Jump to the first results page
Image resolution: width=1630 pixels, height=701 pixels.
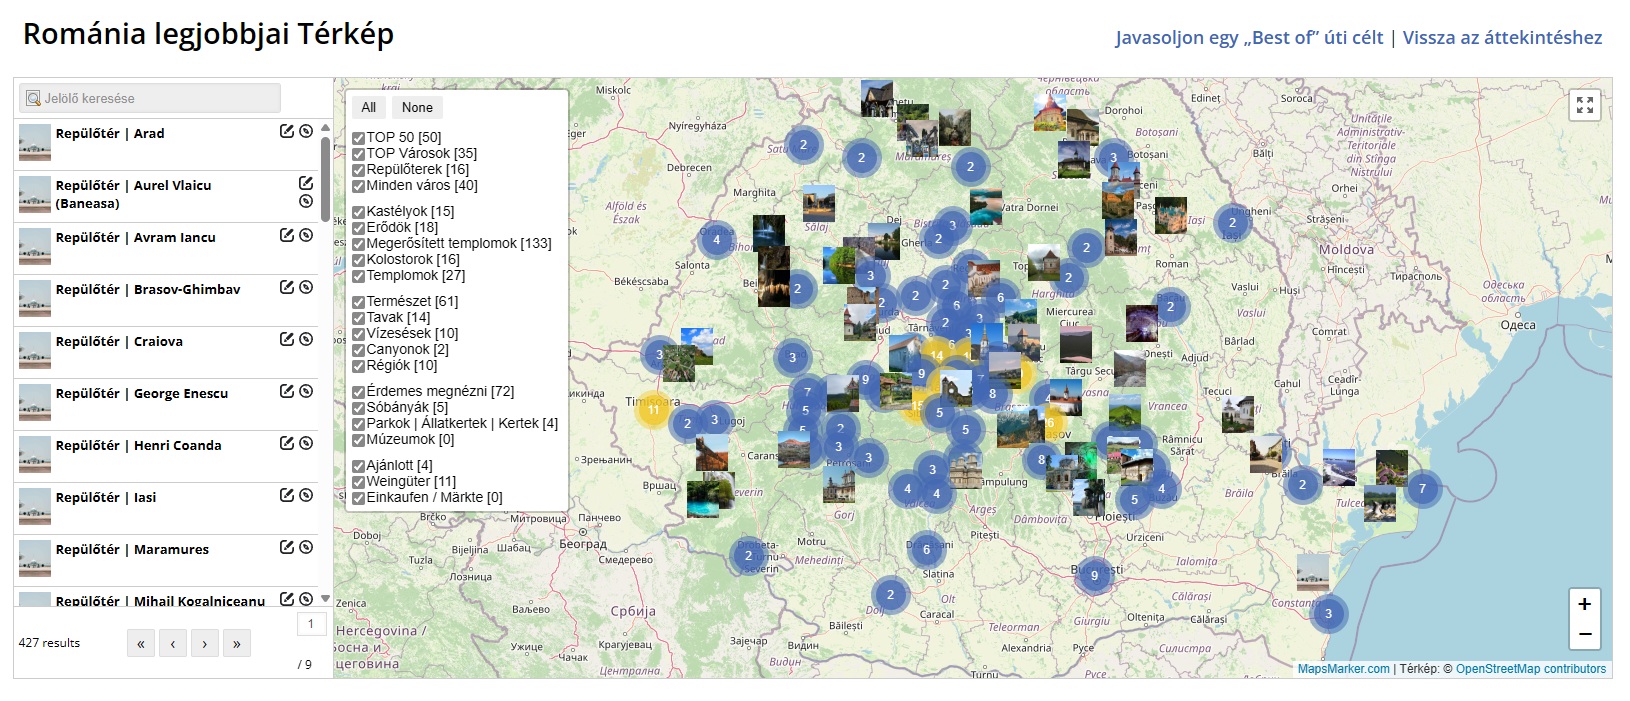141,644
